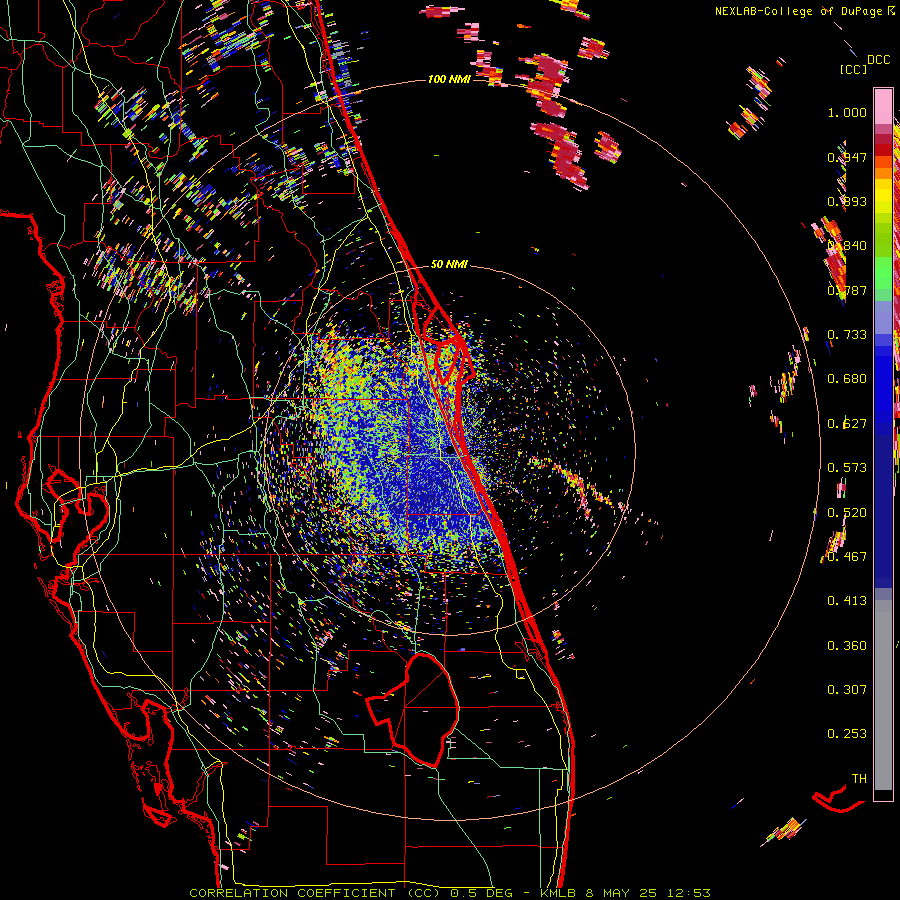Click the 0.947 scale value
Screen dimensions: 900x900
(847, 157)
